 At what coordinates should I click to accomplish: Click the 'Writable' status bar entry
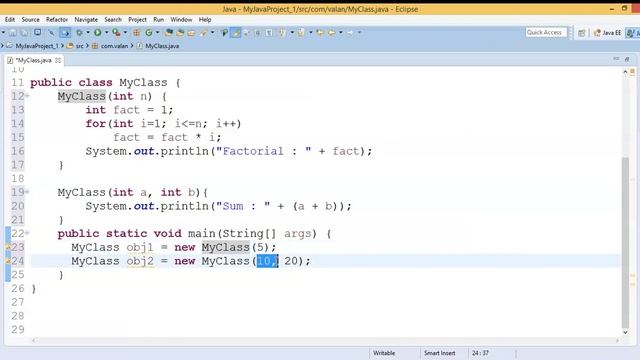(384, 353)
